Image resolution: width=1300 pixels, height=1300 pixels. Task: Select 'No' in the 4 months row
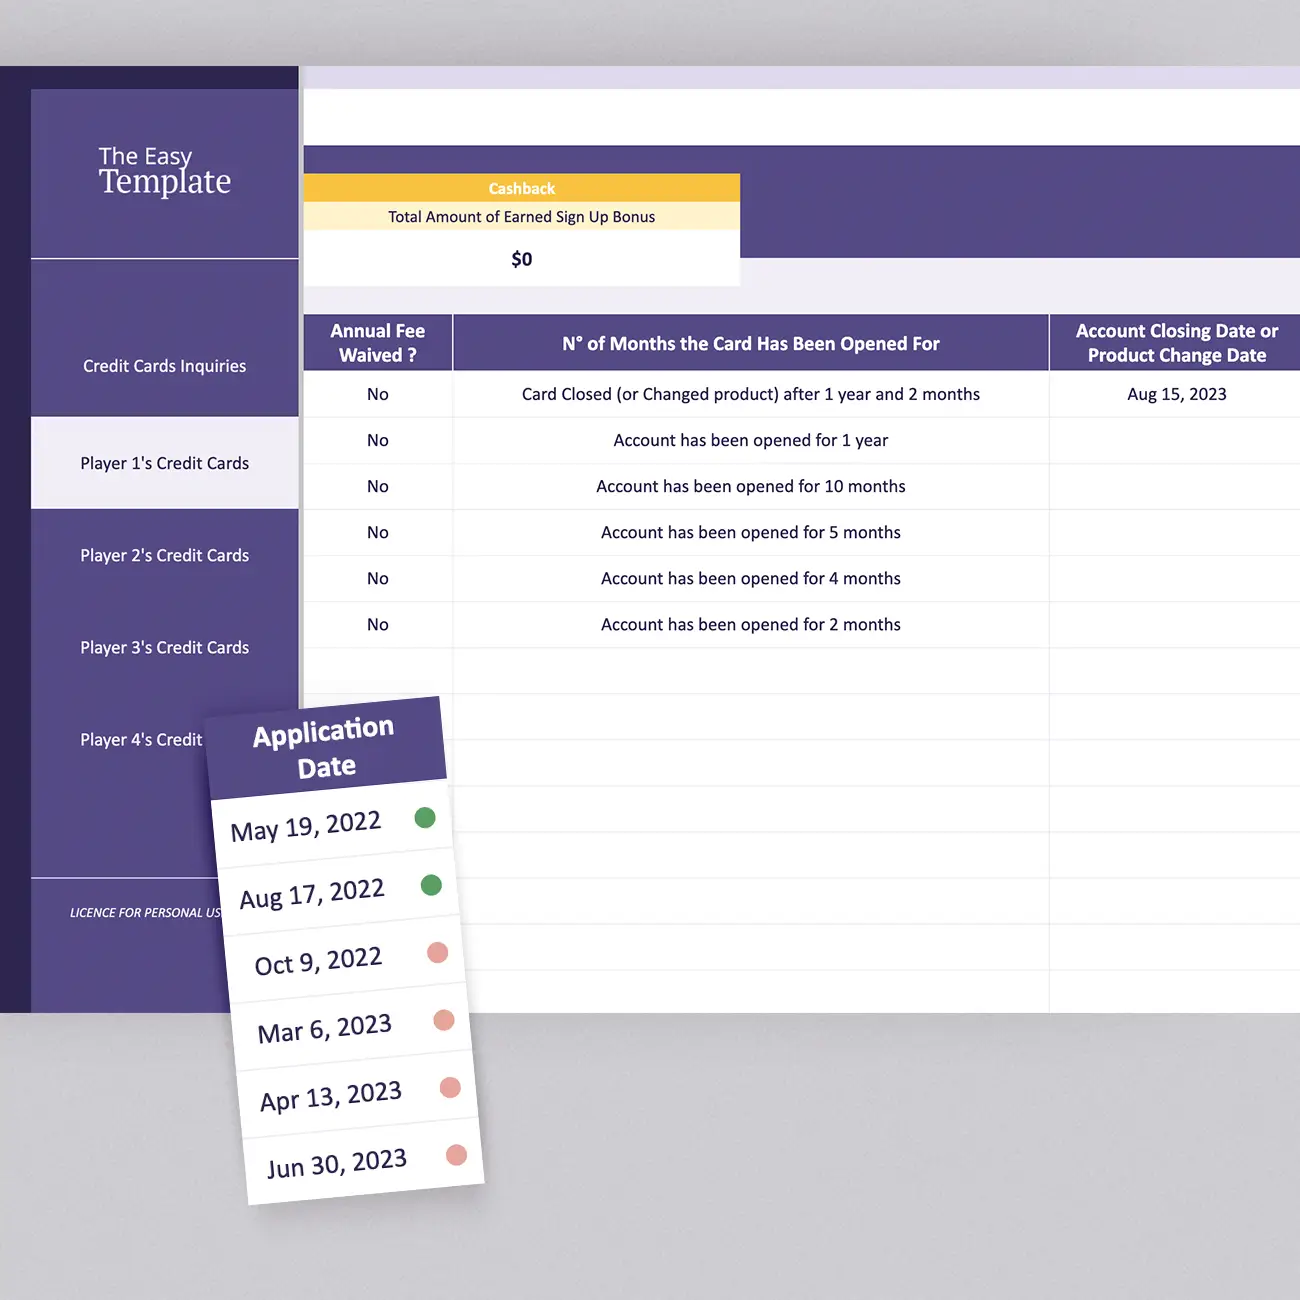378,578
